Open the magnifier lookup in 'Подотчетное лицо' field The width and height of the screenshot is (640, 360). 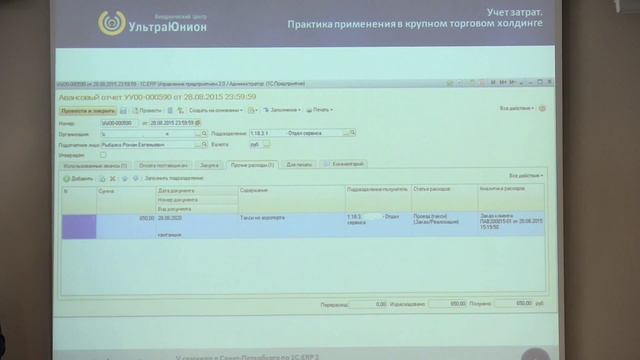204,144
